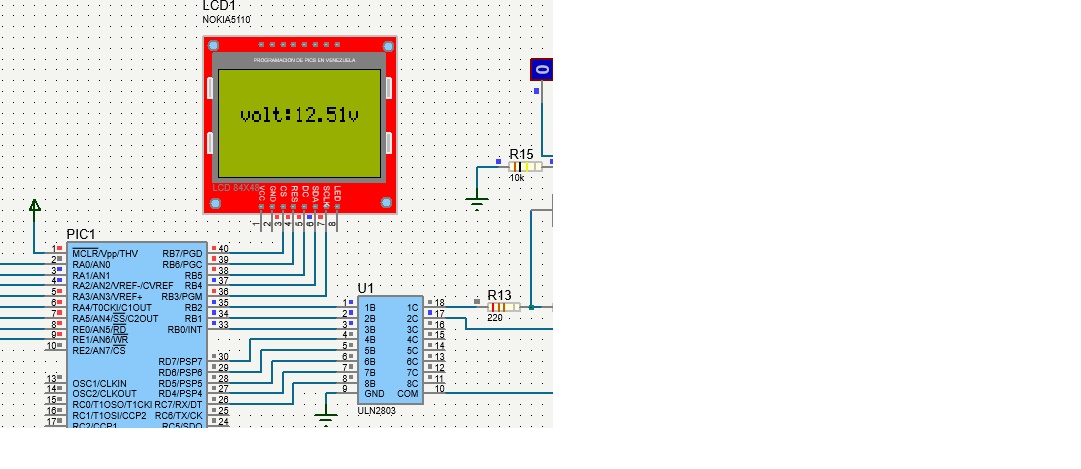This screenshot has width=1081, height=469.
Task: Click the RES pin label on the LCD
Action: pyautogui.click(x=294, y=194)
